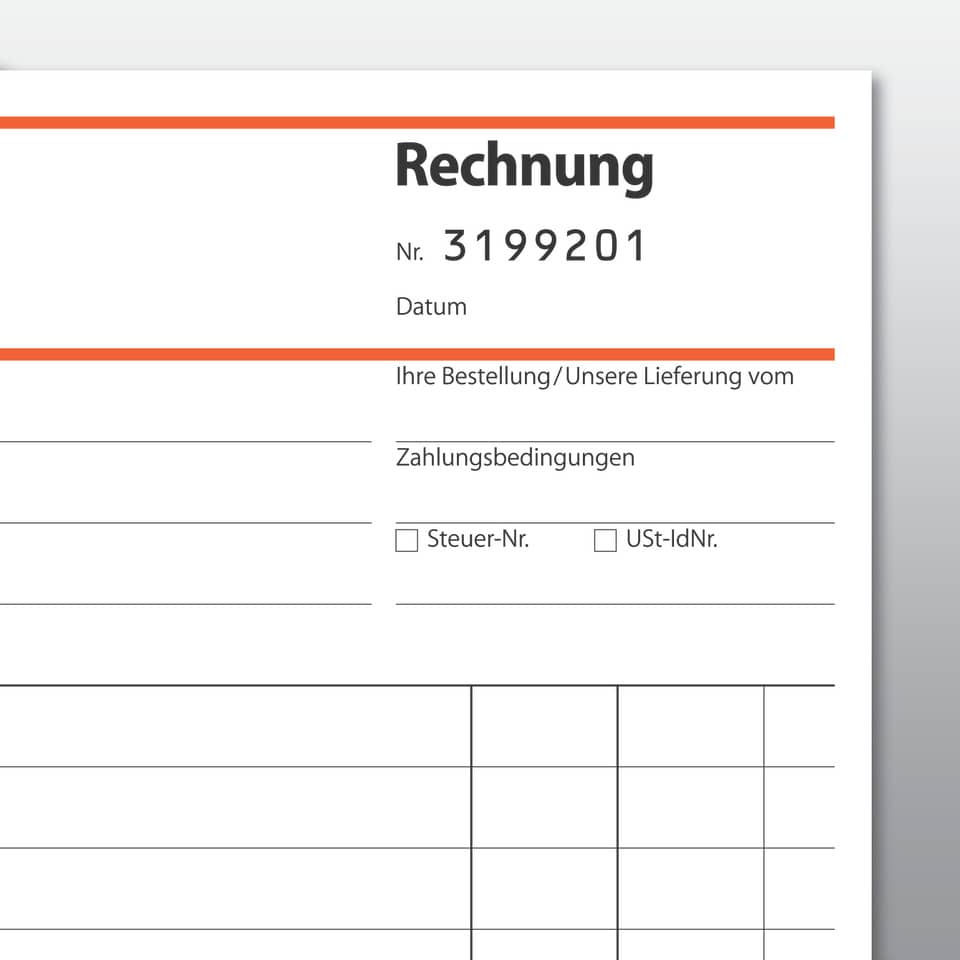This screenshot has width=960, height=960.
Task: Click the Steuer-Nr. text label
Action: pos(478,540)
